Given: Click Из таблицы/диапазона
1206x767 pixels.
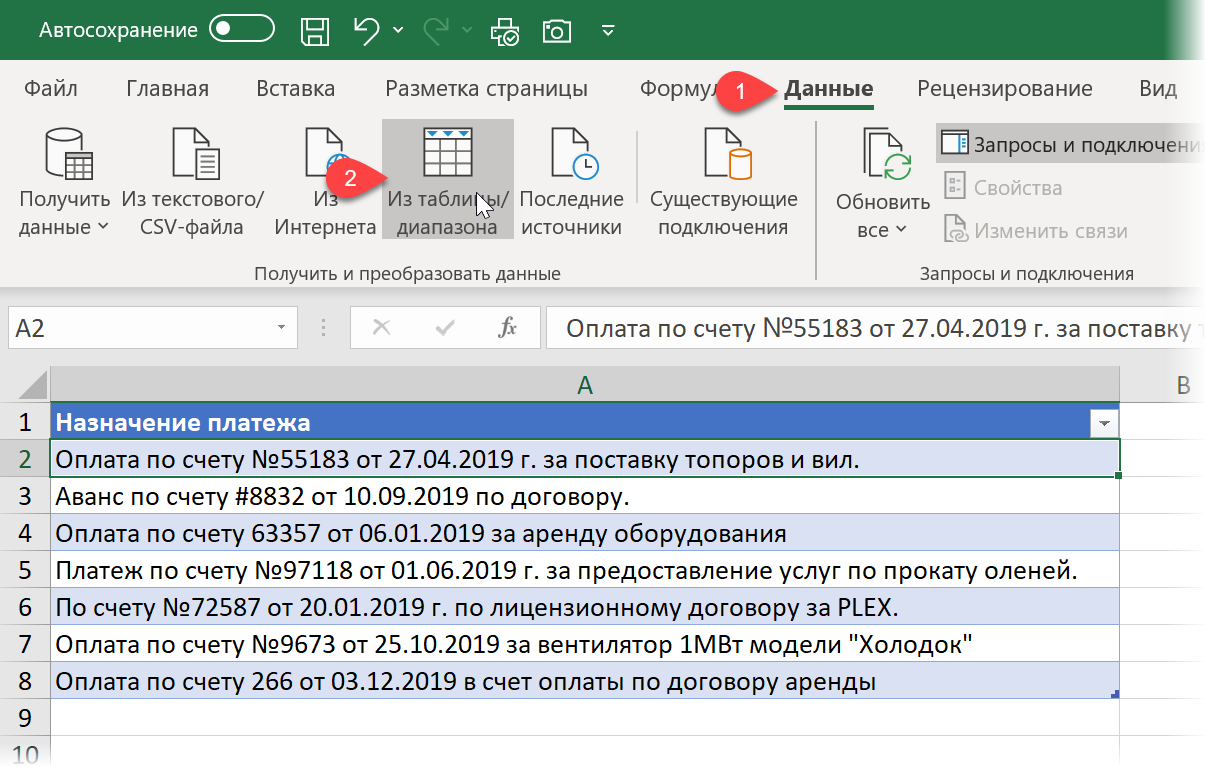Looking at the screenshot, I should 448,180.
